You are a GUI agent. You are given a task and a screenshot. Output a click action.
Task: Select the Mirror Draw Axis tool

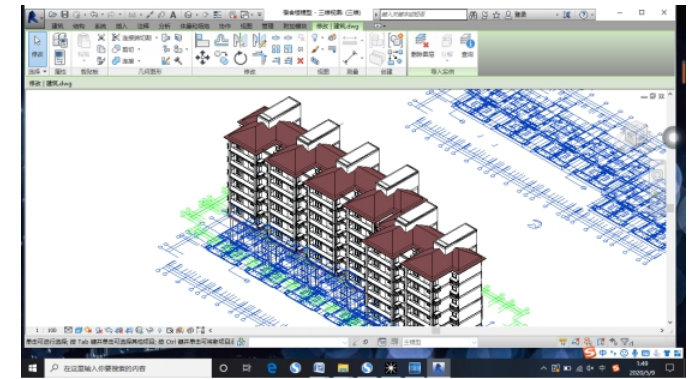coord(259,41)
